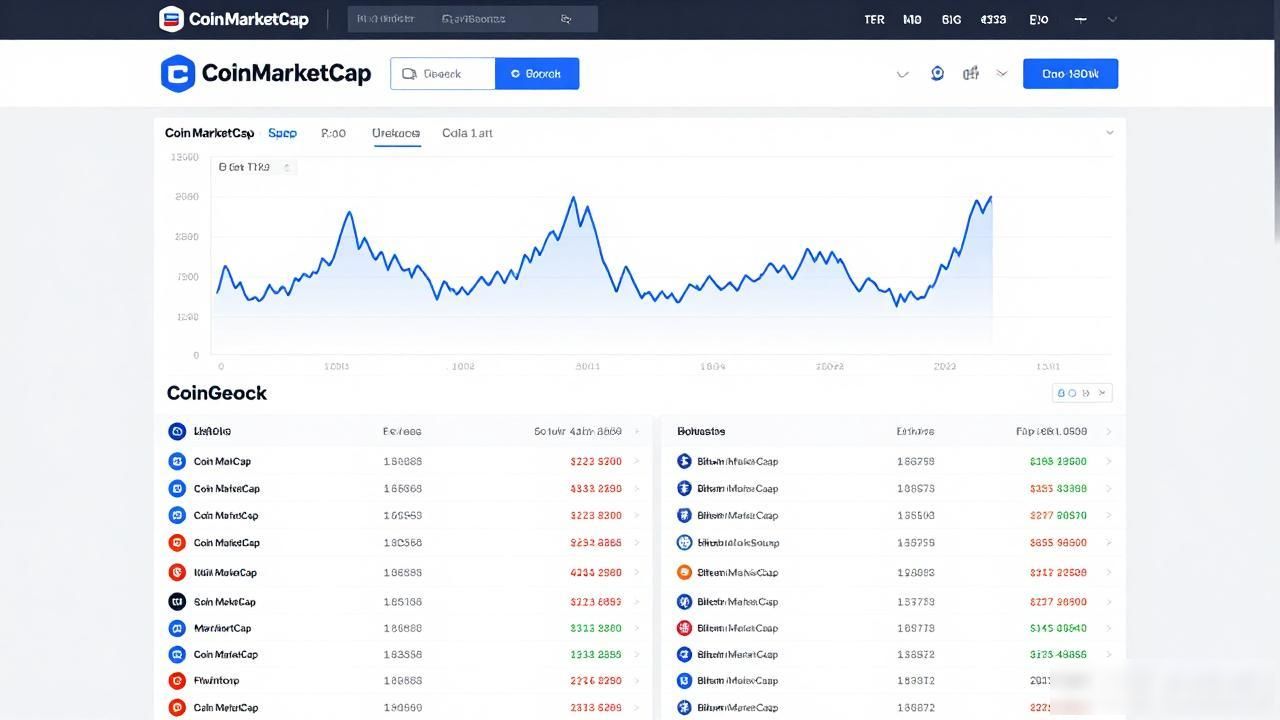Viewport: 1280px width, 720px height.
Task: Select the underlined Urekoos tab
Action: click(x=396, y=133)
